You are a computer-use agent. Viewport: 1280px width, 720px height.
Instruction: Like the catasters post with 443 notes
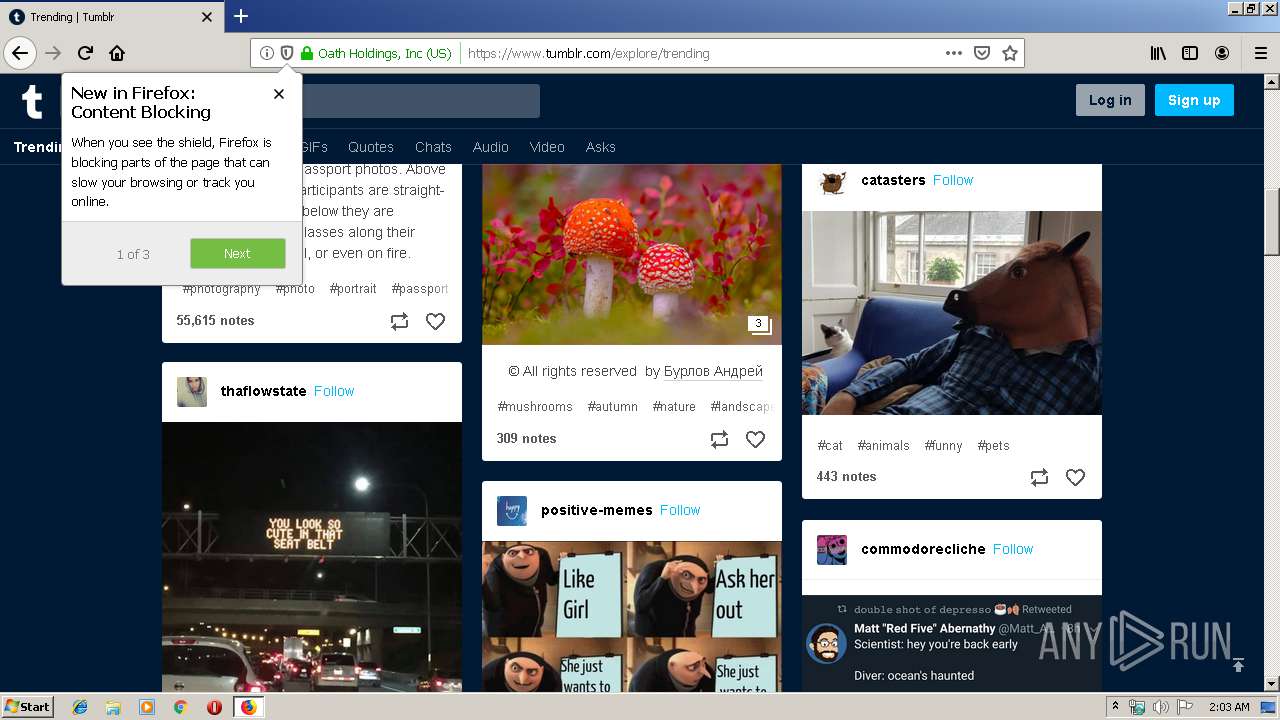(1075, 477)
